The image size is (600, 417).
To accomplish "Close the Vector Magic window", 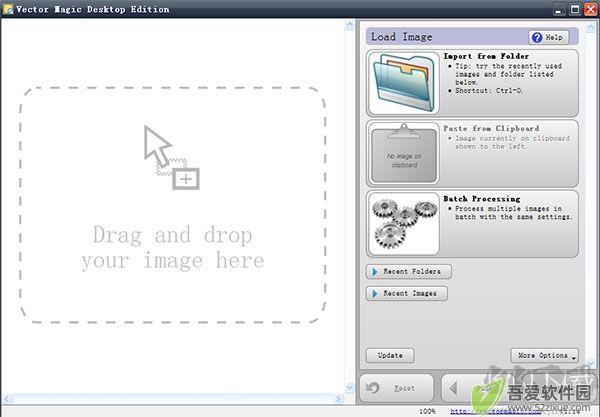I will click(590, 9).
